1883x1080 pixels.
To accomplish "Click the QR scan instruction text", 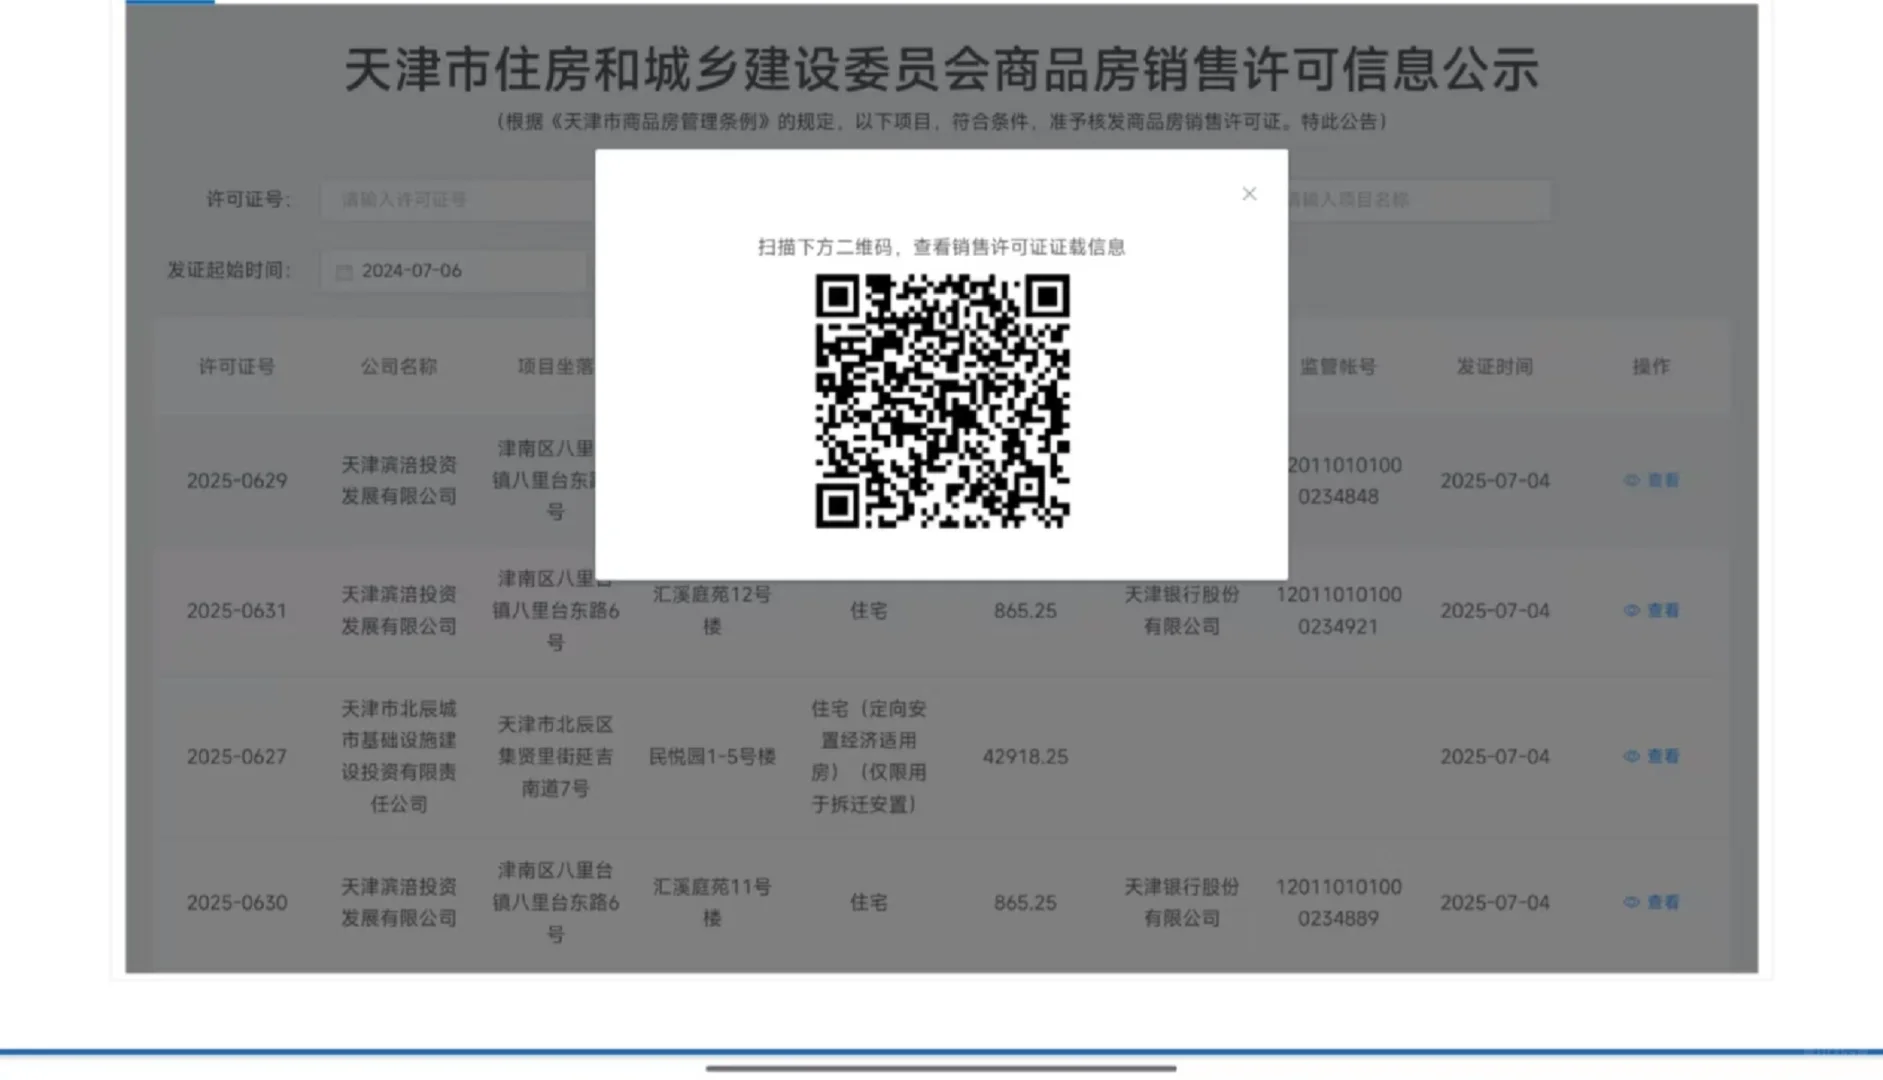I will tap(942, 247).
